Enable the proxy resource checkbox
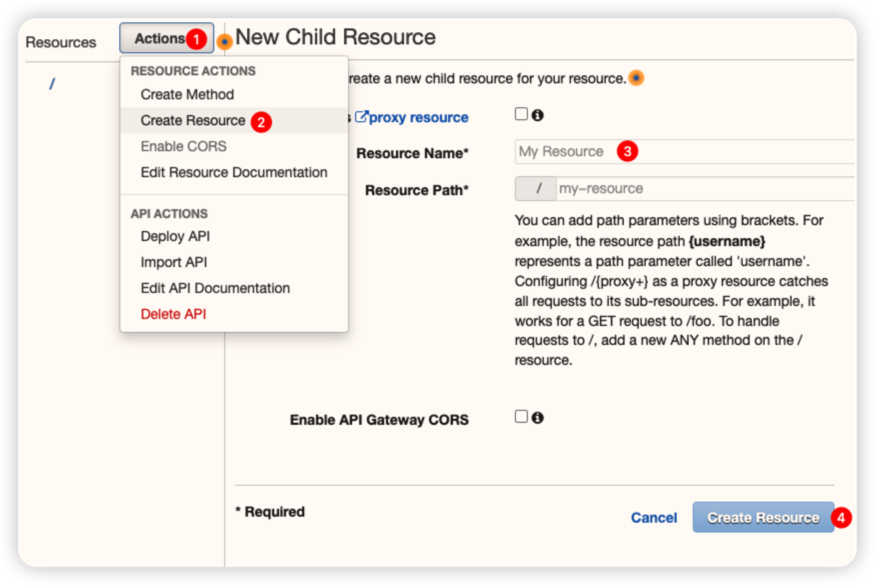The image size is (875, 585). pos(521,115)
